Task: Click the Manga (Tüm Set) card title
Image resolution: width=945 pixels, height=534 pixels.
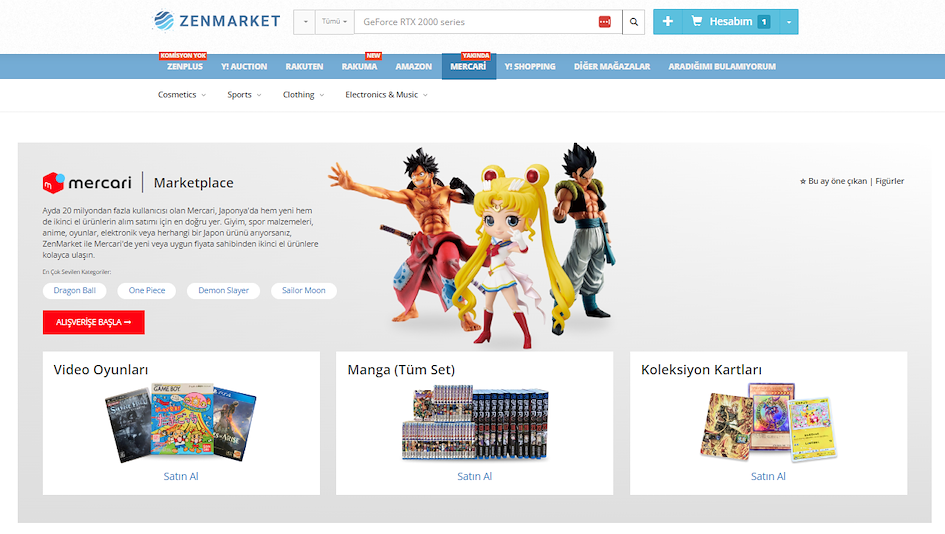Action: [401, 369]
